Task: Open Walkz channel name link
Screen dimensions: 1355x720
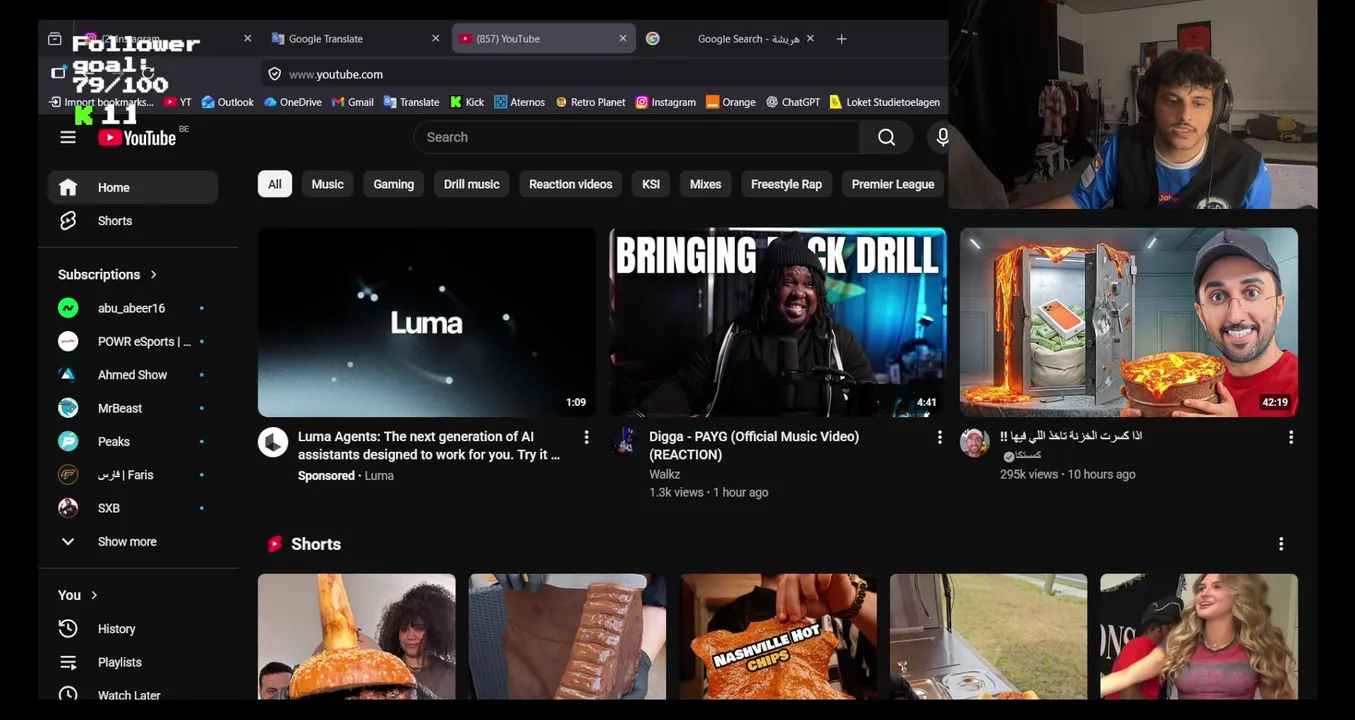Action: 664,475
